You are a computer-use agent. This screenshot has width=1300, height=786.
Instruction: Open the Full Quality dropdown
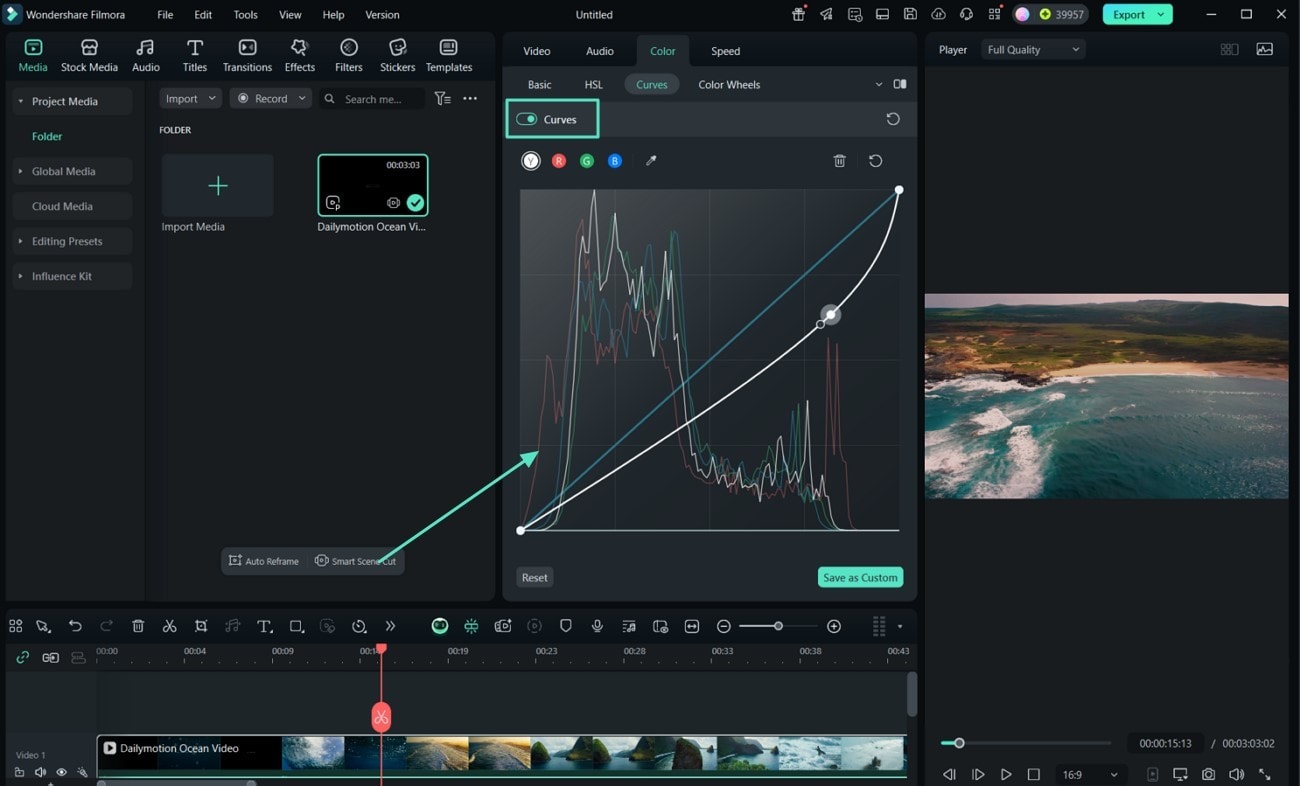click(1033, 50)
